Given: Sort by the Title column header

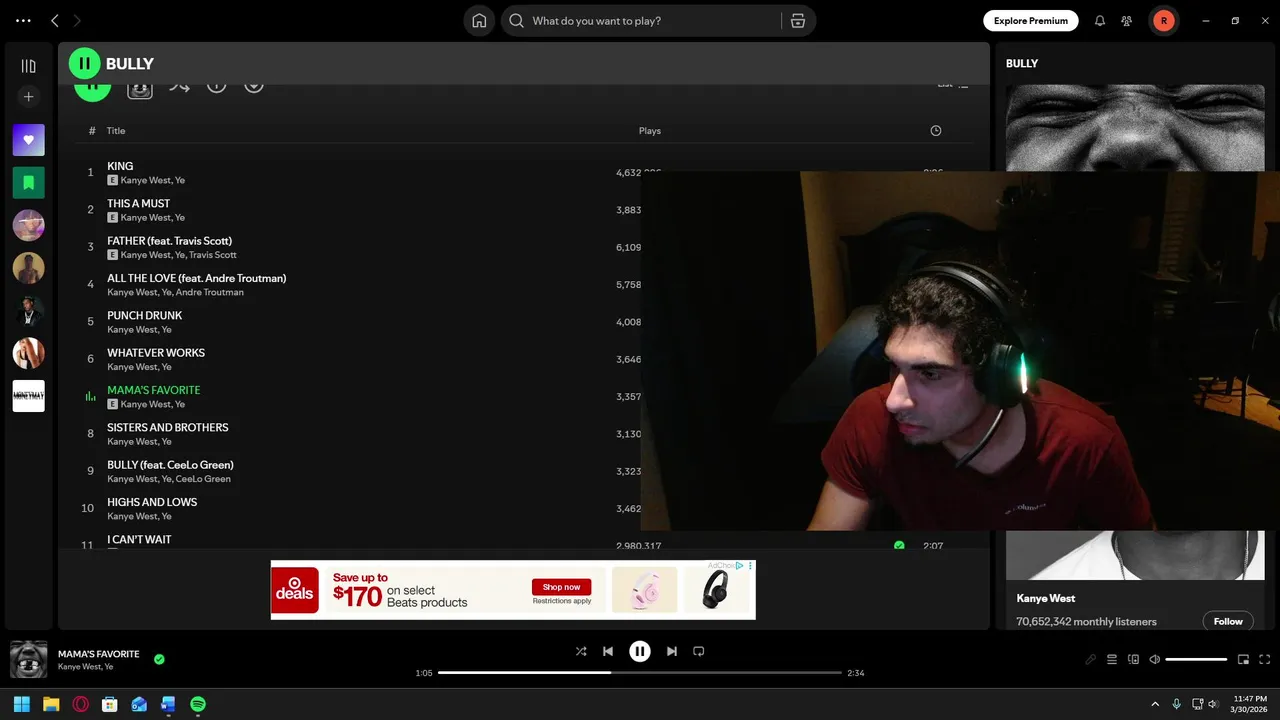Looking at the screenshot, I should (x=116, y=131).
